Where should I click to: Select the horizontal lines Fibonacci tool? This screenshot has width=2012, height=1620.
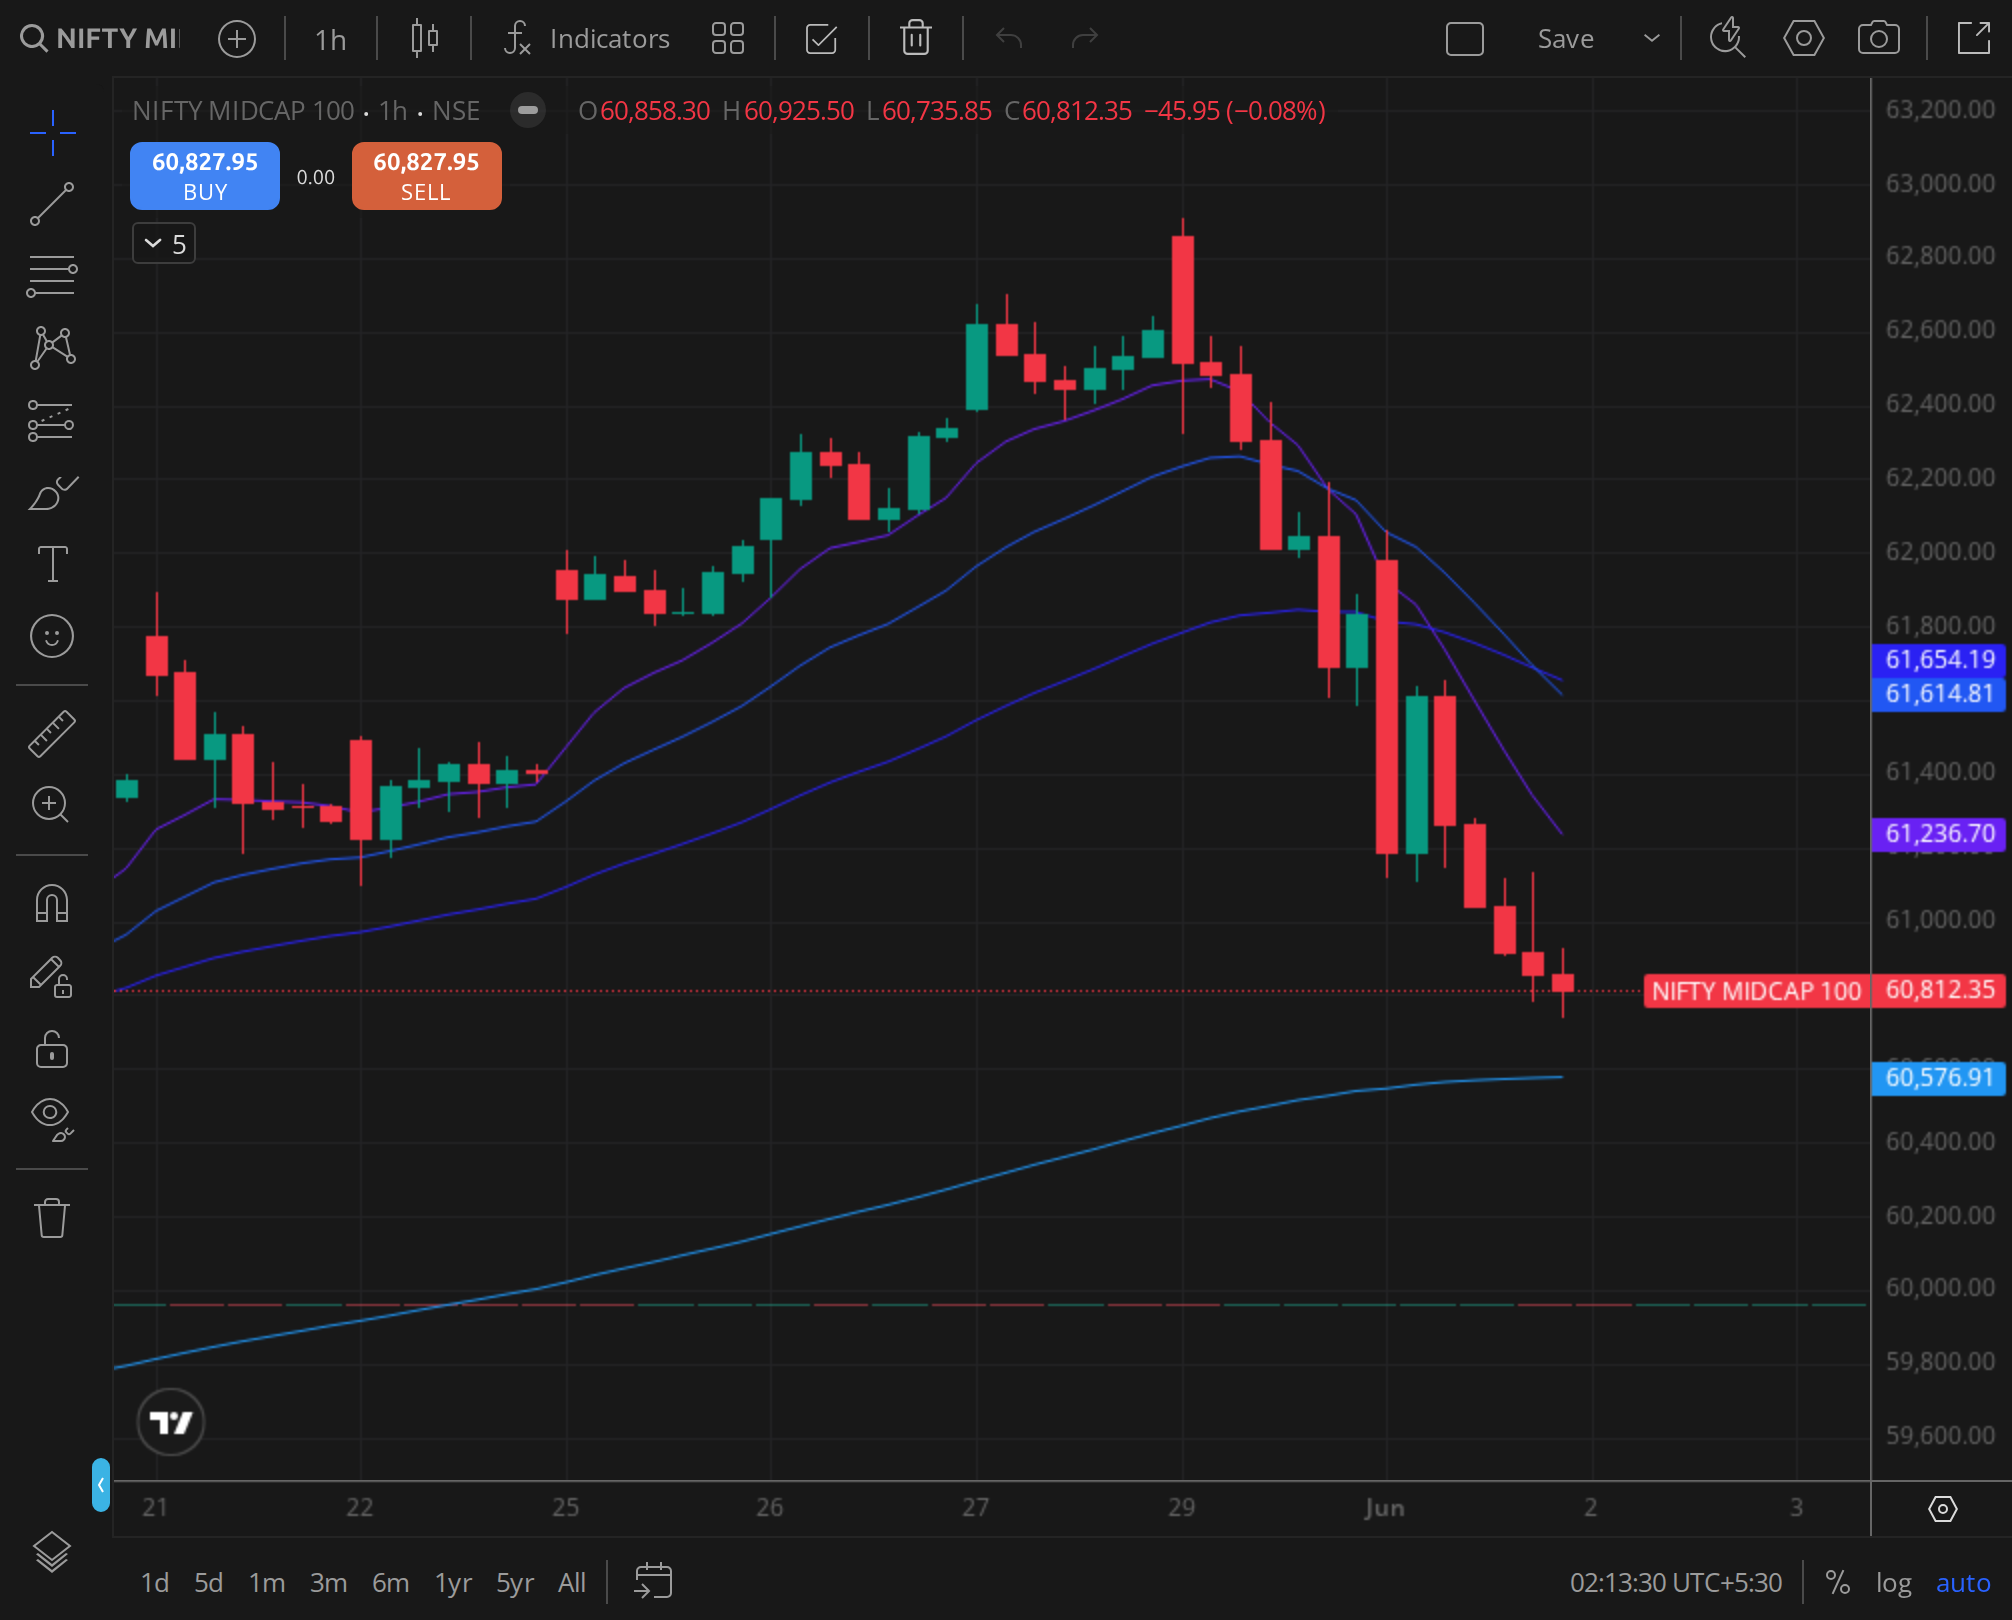(52, 276)
